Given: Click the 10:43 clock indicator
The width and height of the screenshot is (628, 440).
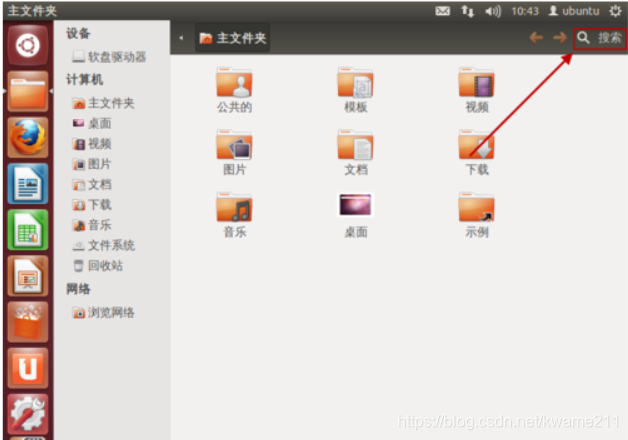Looking at the screenshot, I should 525,11.
